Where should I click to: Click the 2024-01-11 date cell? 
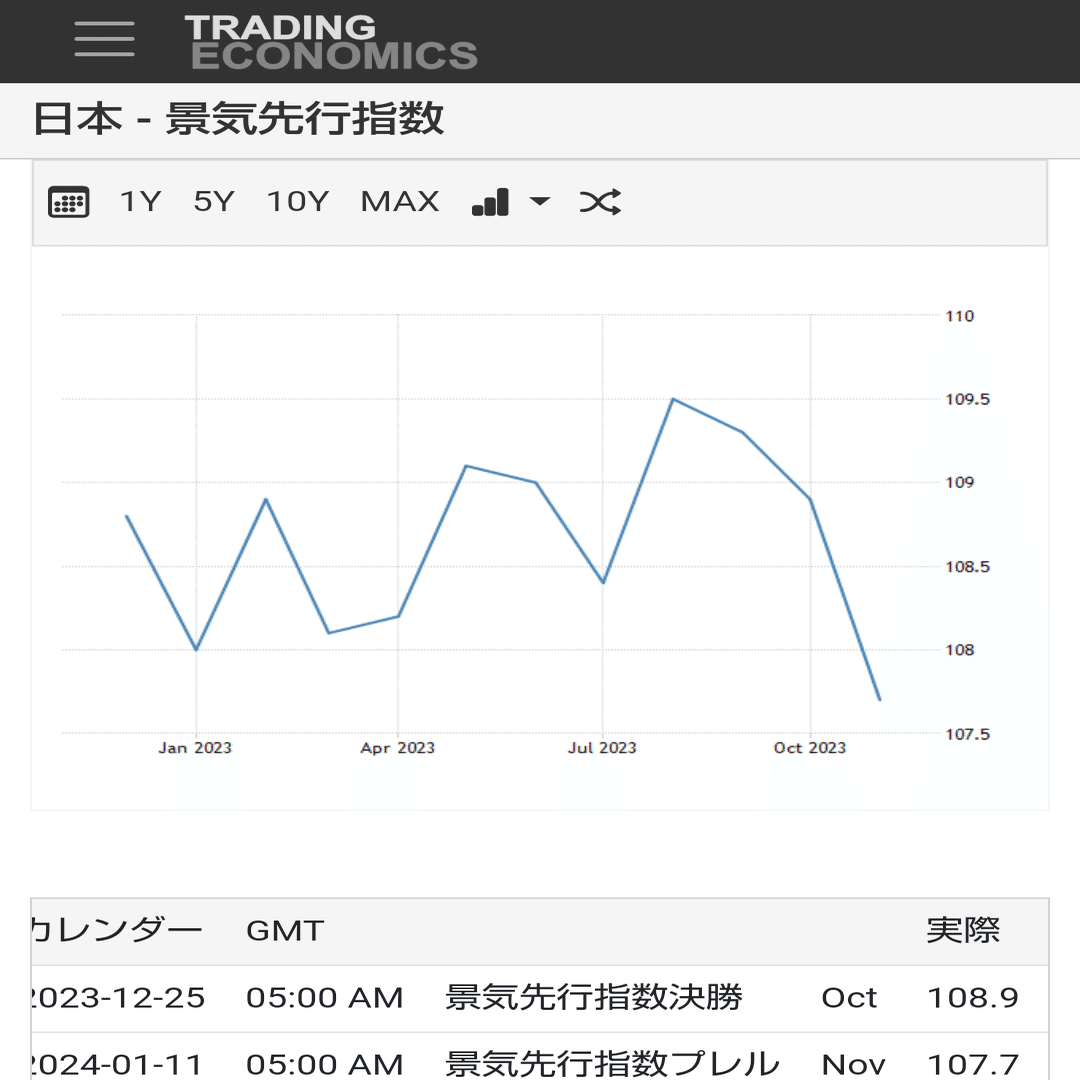[x=116, y=1064]
